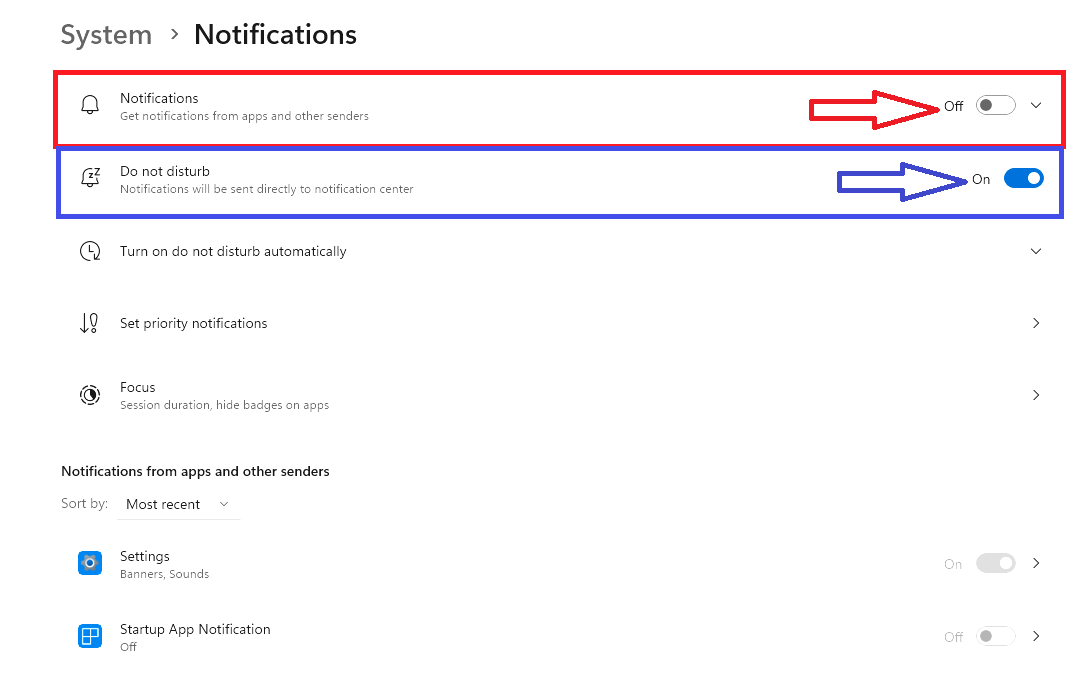This screenshot has width=1066, height=673.
Task: Click the Startup App Notification icon
Action: [x=90, y=636]
